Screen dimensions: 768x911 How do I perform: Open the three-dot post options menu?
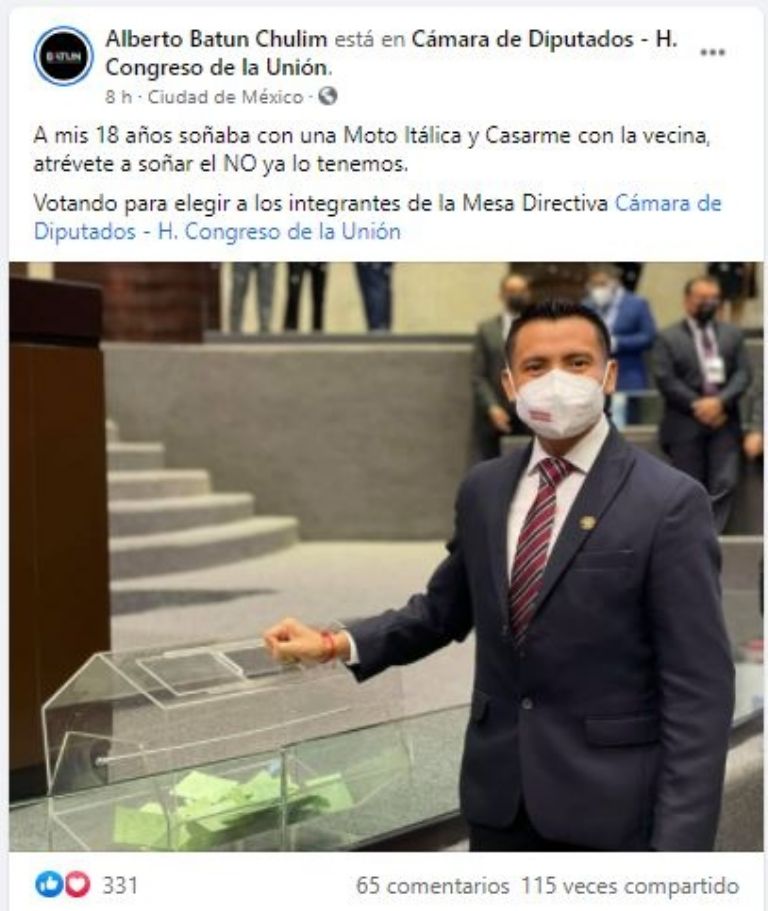[712, 52]
